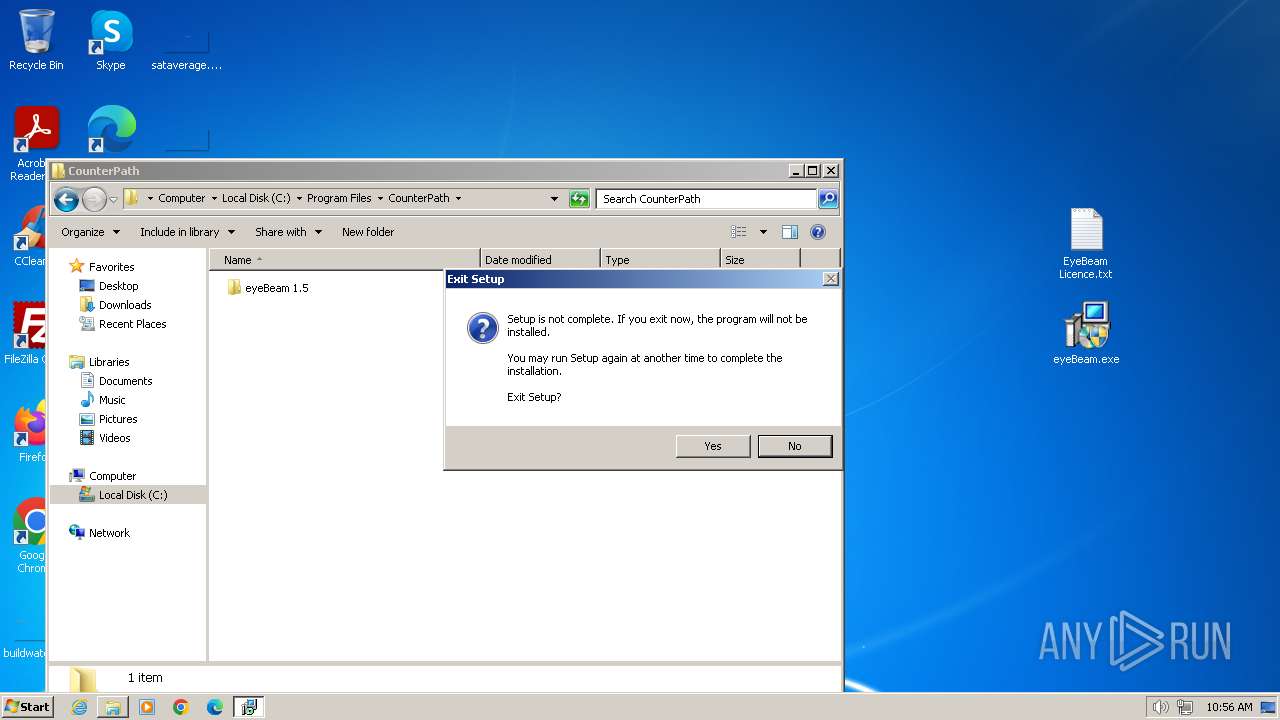Expand dropdown after CounterPath breadcrumb
The height and width of the screenshot is (720, 1280).
click(458, 199)
